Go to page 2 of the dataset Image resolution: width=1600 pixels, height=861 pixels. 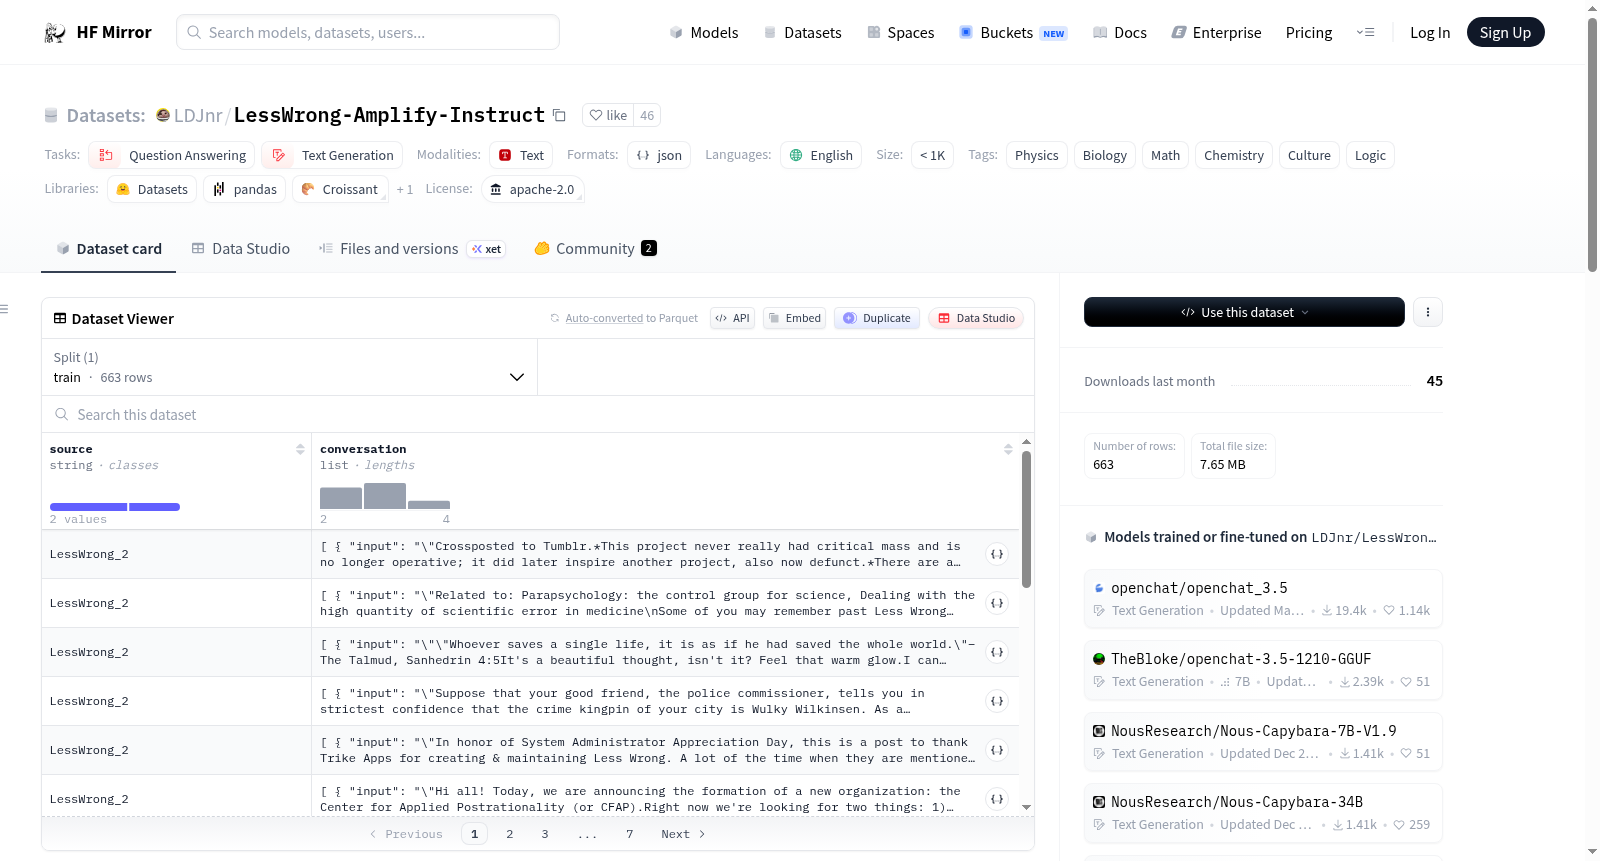pyautogui.click(x=510, y=834)
